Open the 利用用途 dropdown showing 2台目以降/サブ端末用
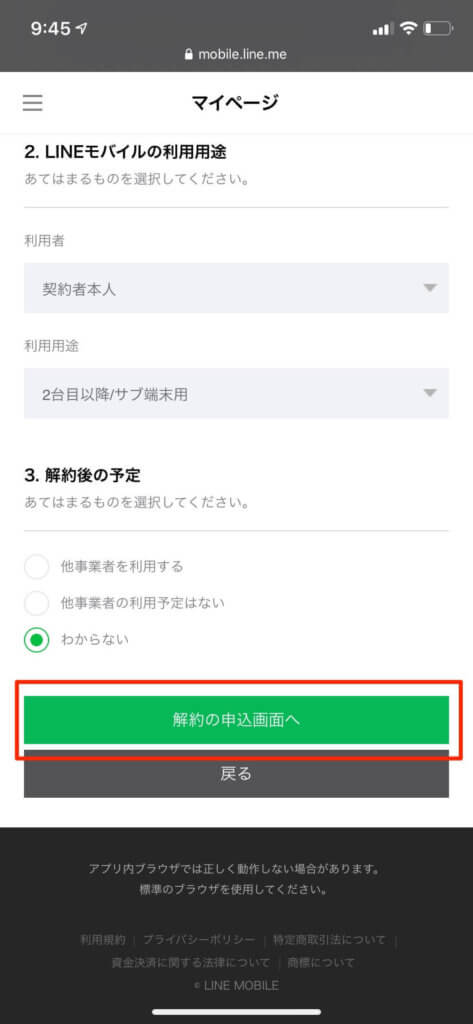Screen dimensions: 473x1024 [x=236, y=393]
